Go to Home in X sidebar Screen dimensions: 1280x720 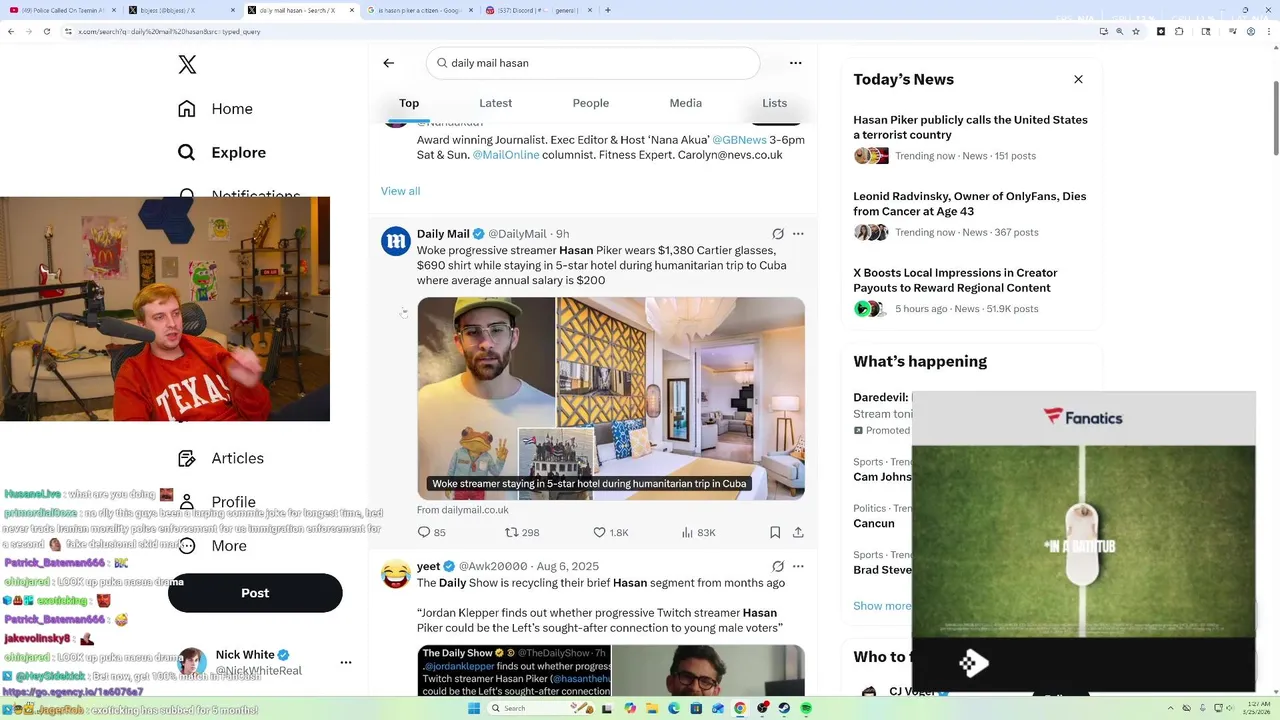pyautogui.click(x=215, y=109)
